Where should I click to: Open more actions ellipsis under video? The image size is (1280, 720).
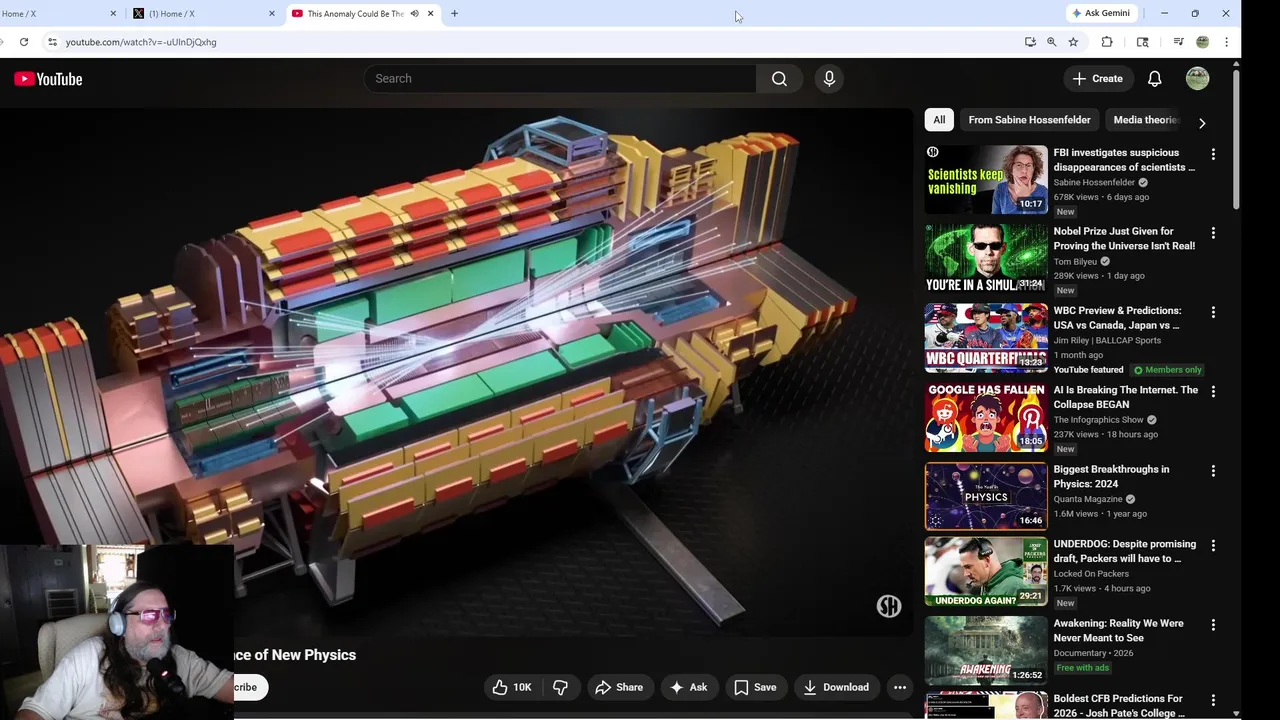pos(900,687)
